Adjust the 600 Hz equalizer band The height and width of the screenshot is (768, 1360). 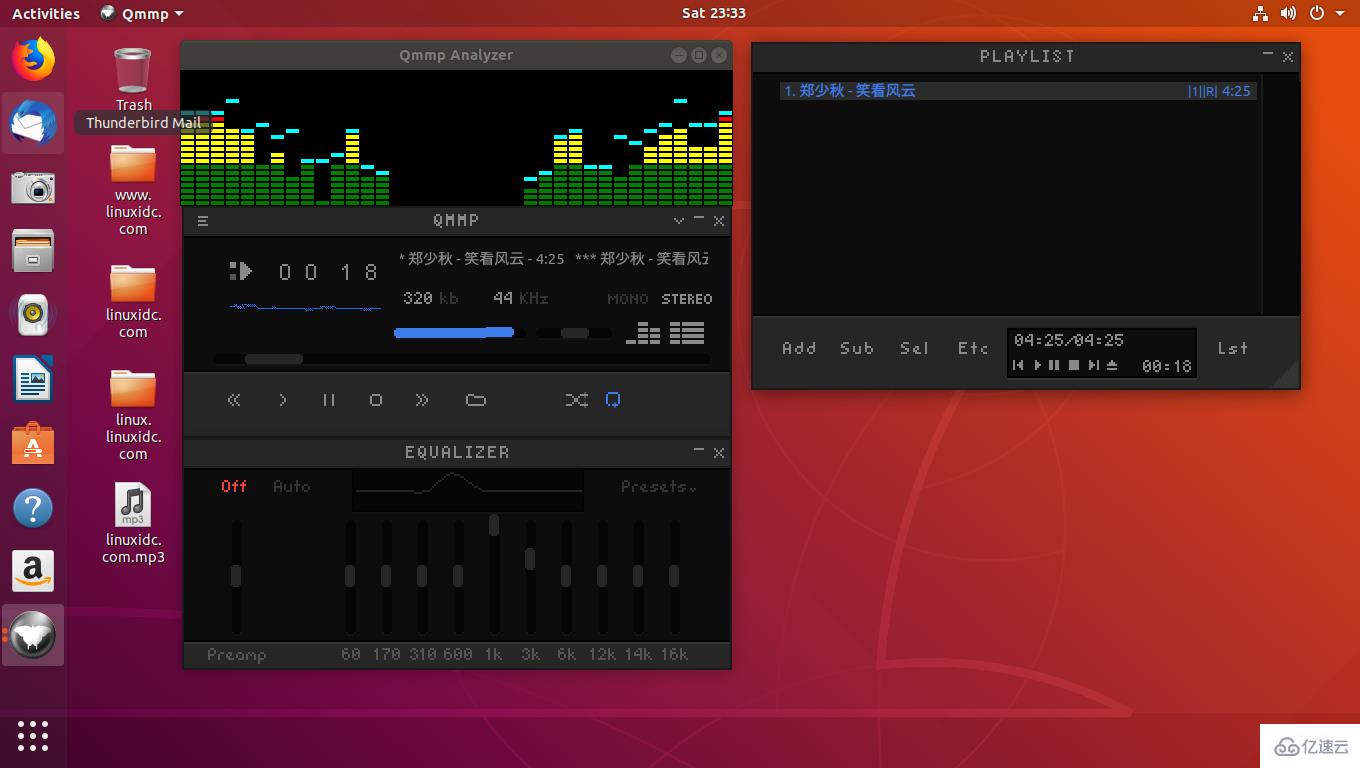[458, 577]
